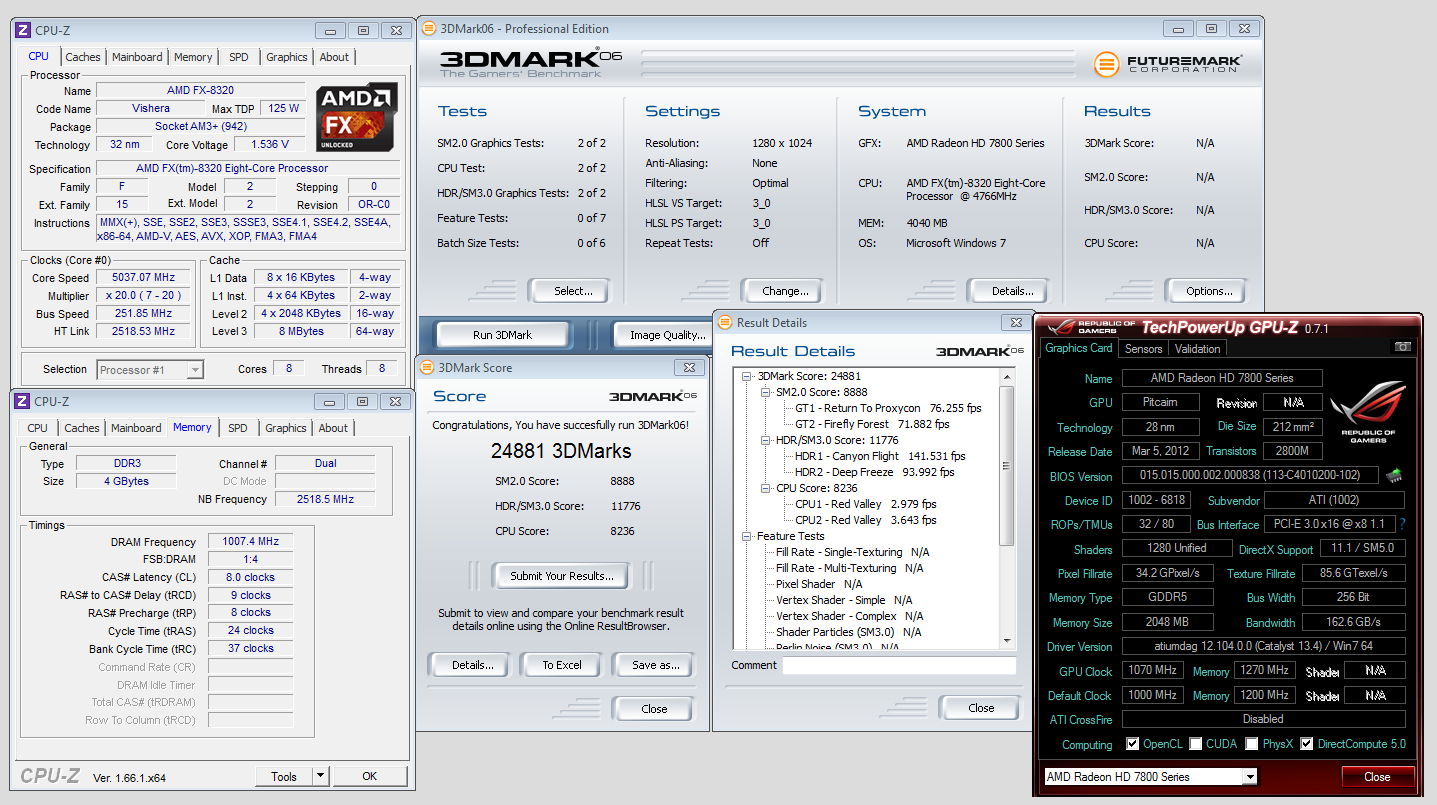Open the Sensors tab in GPU-Z
Viewport: 1437px width, 805px height.
[x=1143, y=349]
